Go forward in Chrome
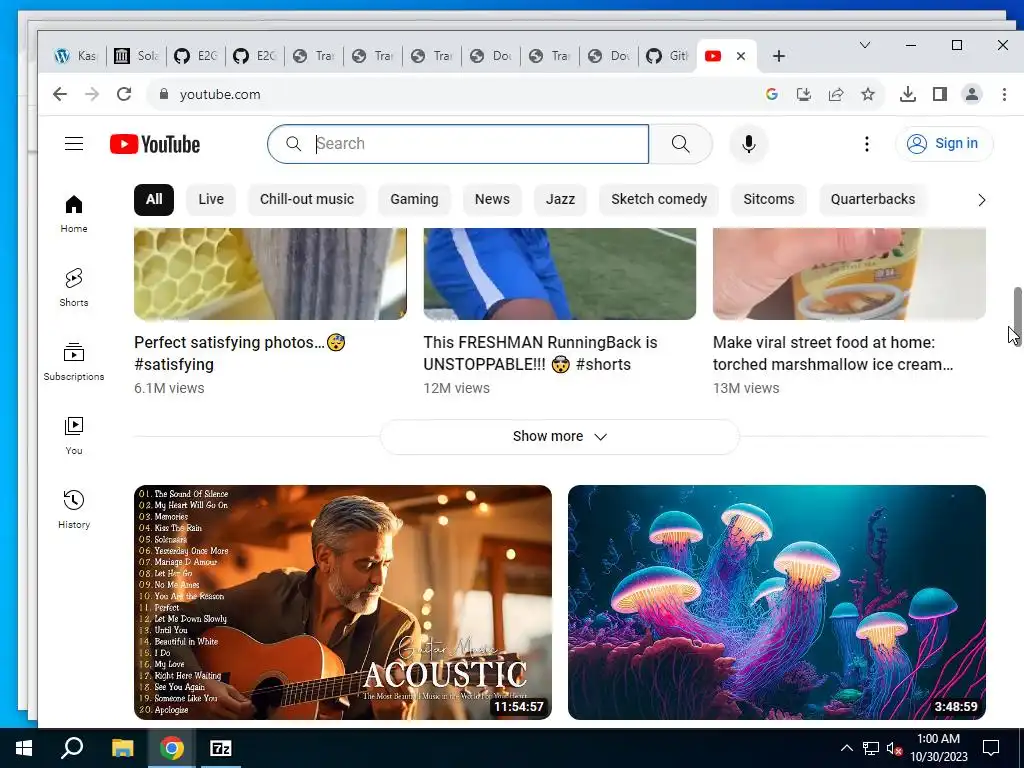Viewport: 1024px width, 768px height. pos(92,94)
